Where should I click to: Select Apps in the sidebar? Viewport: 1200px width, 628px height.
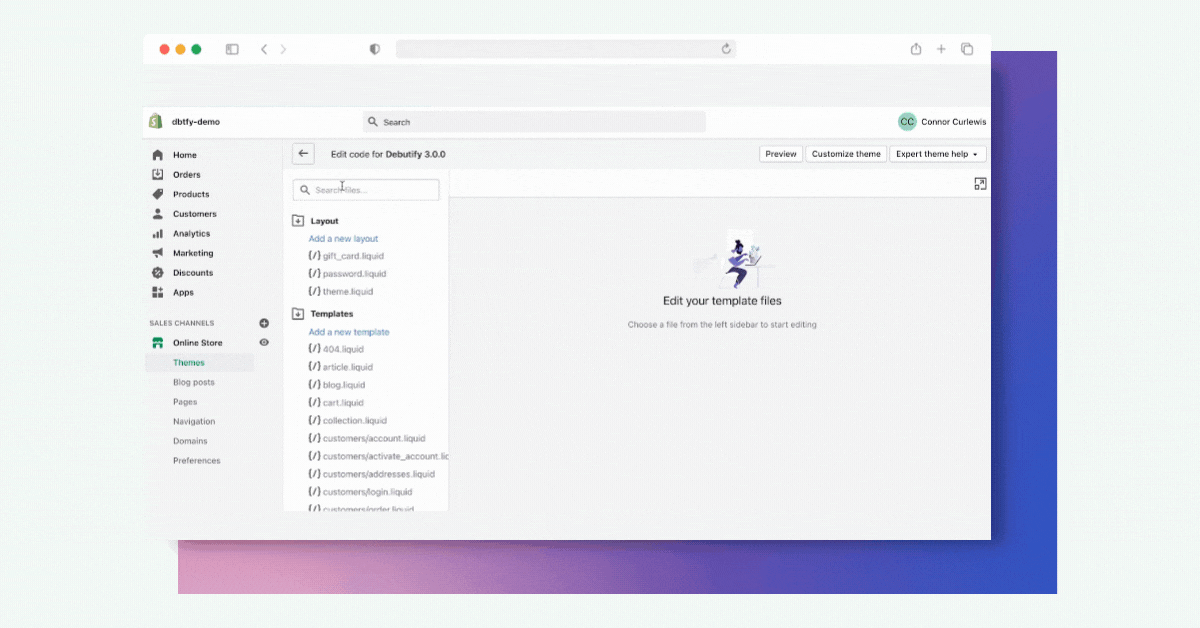click(x=183, y=293)
